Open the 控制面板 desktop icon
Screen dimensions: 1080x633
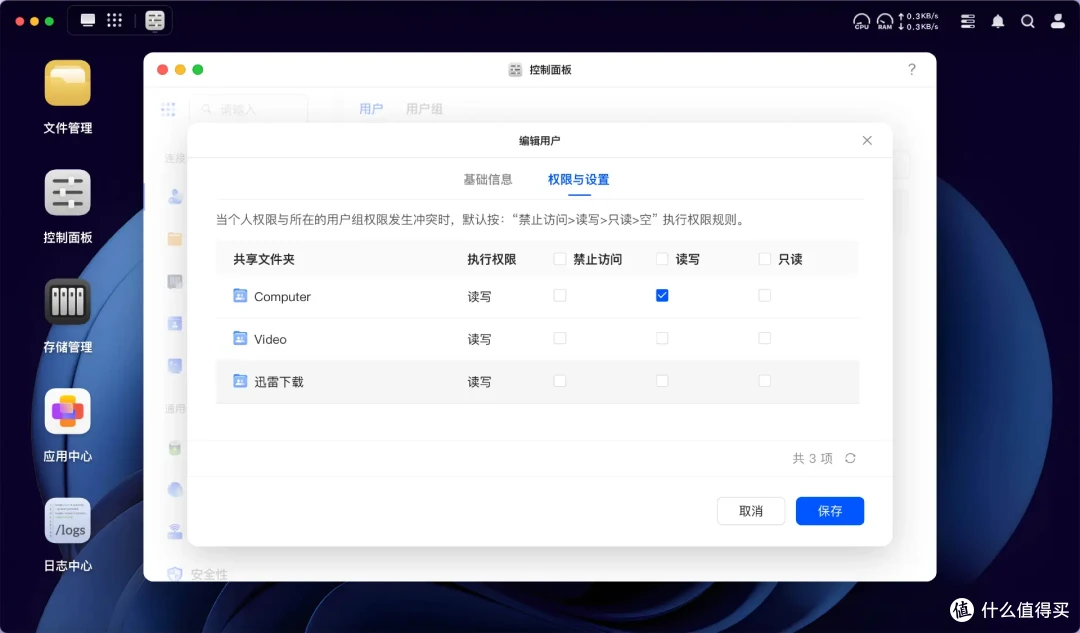[x=68, y=192]
